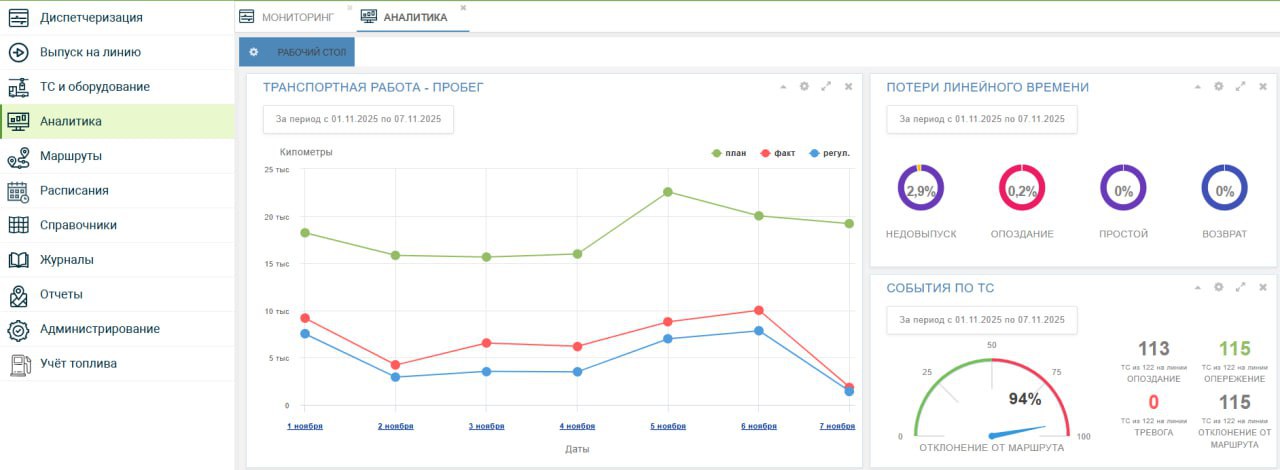The width and height of the screenshot is (1280, 470).
Task: Open the Справочники menu item
Action: point(78,225)
